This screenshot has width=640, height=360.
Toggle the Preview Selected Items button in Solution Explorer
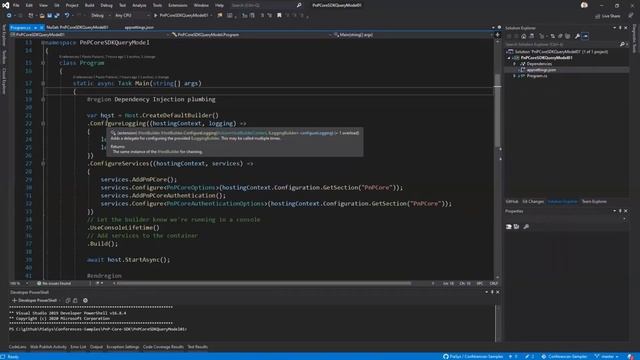585,36
